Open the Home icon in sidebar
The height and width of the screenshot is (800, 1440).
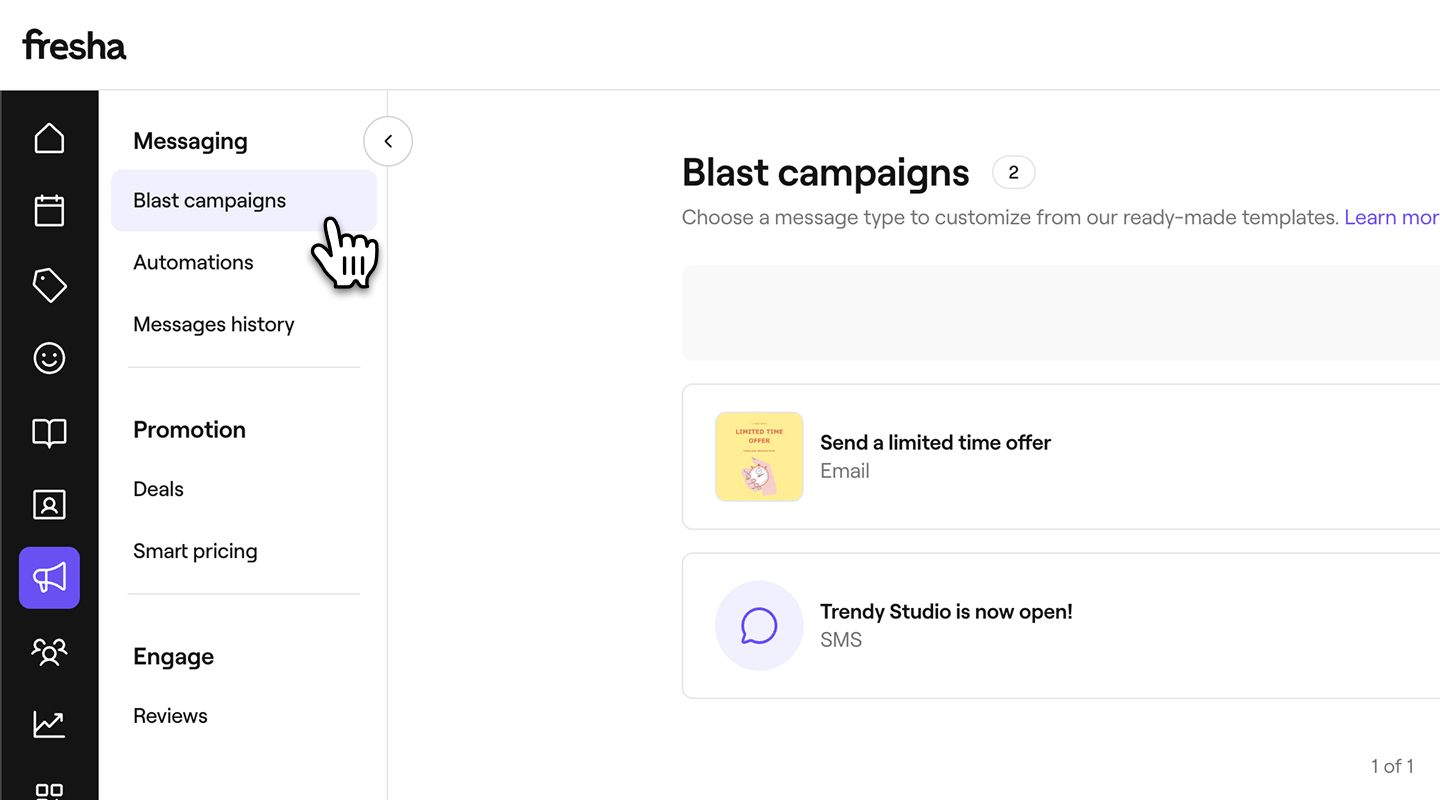[x=49, y=138]
